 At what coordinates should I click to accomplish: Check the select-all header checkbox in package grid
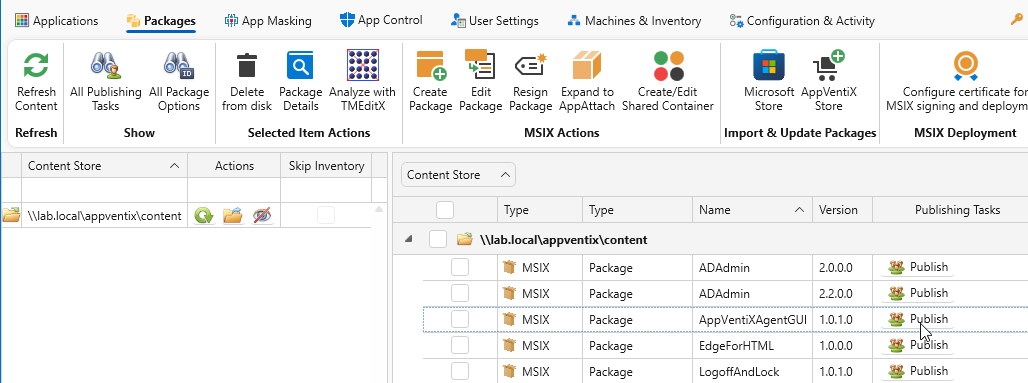pos(445,210)
